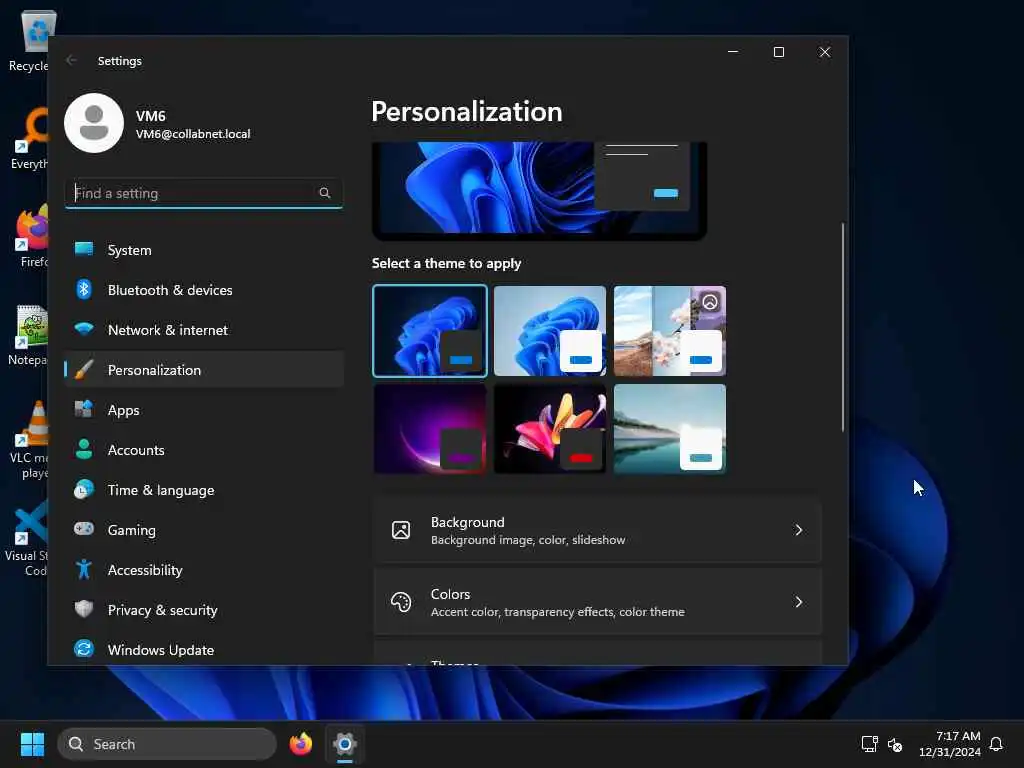Expand the Background row chevron
Screen dimensions: 1024x768
[x=798, y=530]
